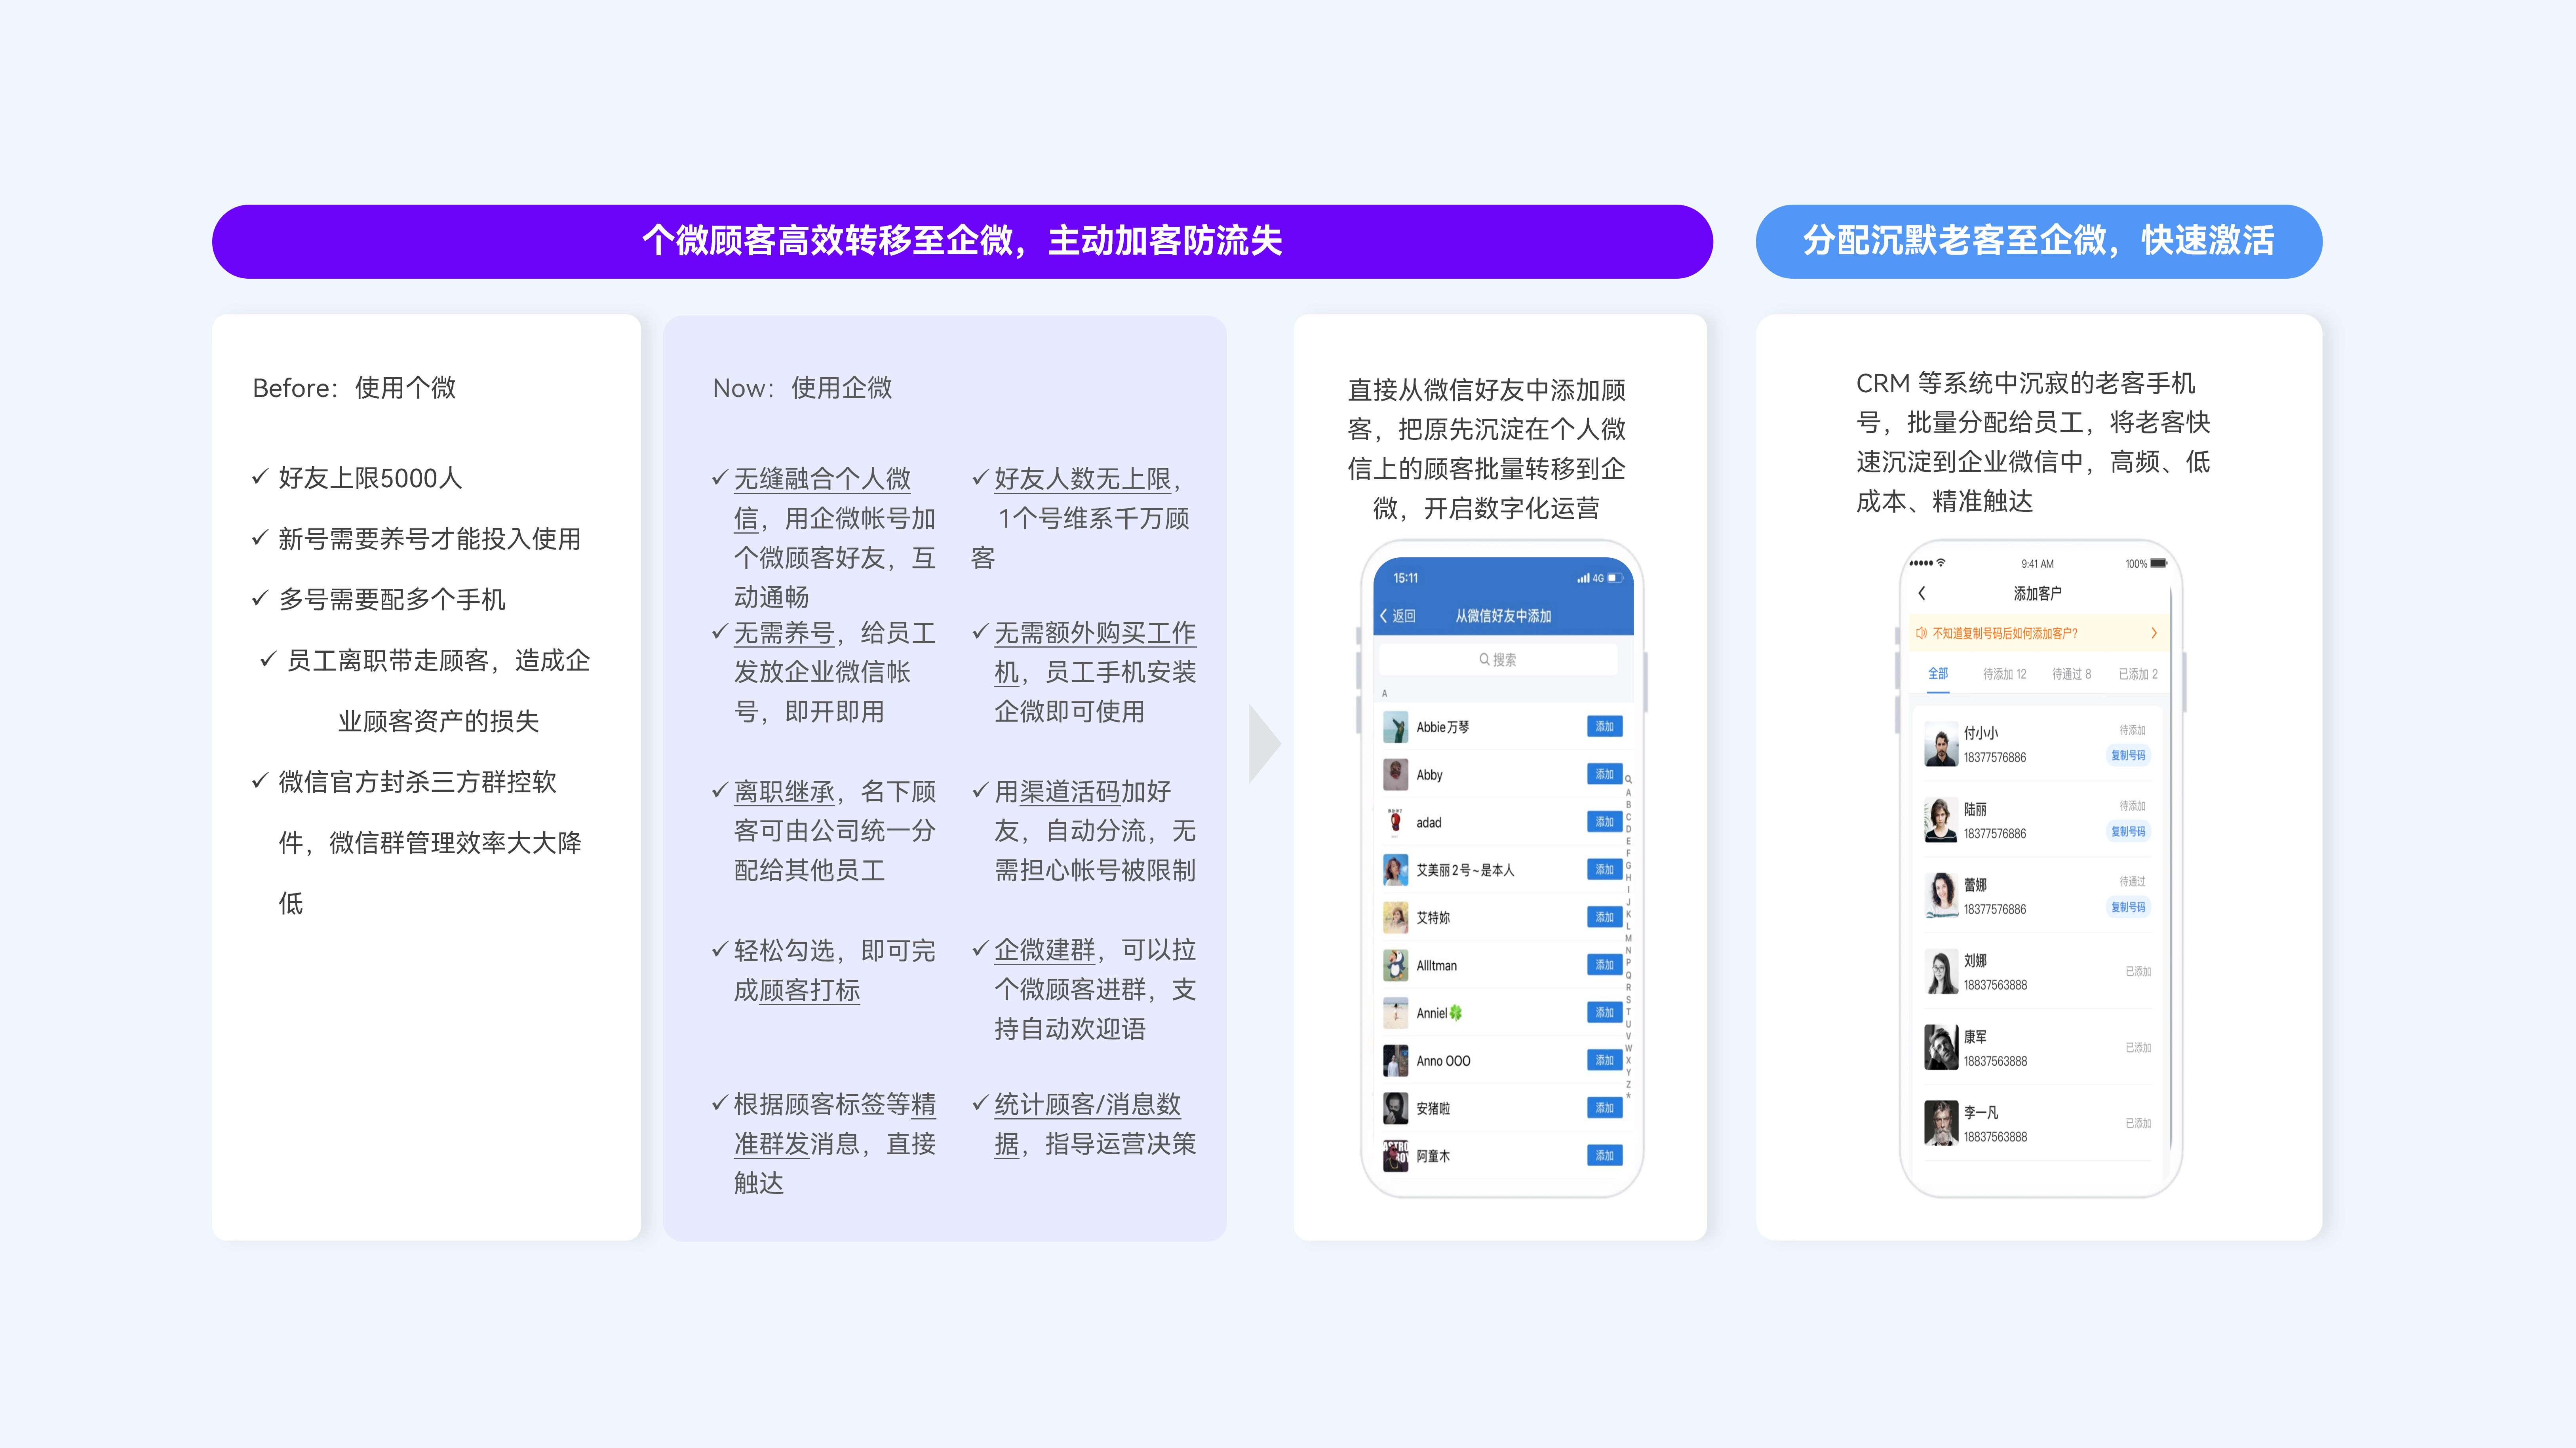Expand the orange notice via its right chevron
The height and width of the screenshot is (1448, 2576).
2153,633
